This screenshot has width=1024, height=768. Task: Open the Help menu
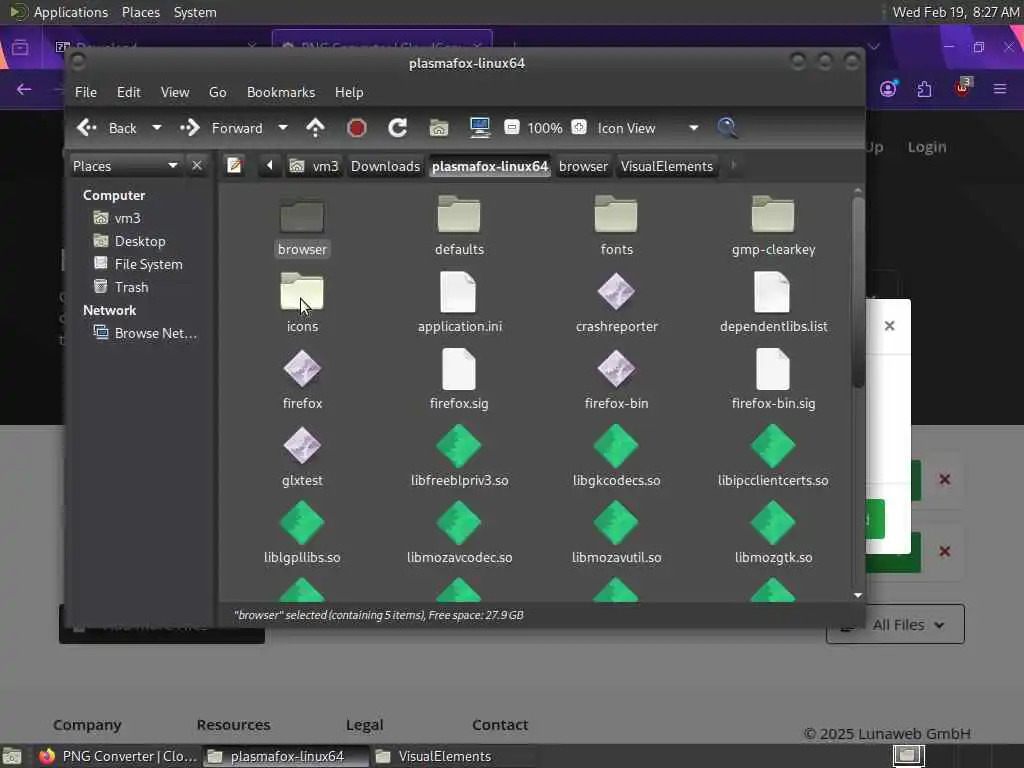coord(349,92)
